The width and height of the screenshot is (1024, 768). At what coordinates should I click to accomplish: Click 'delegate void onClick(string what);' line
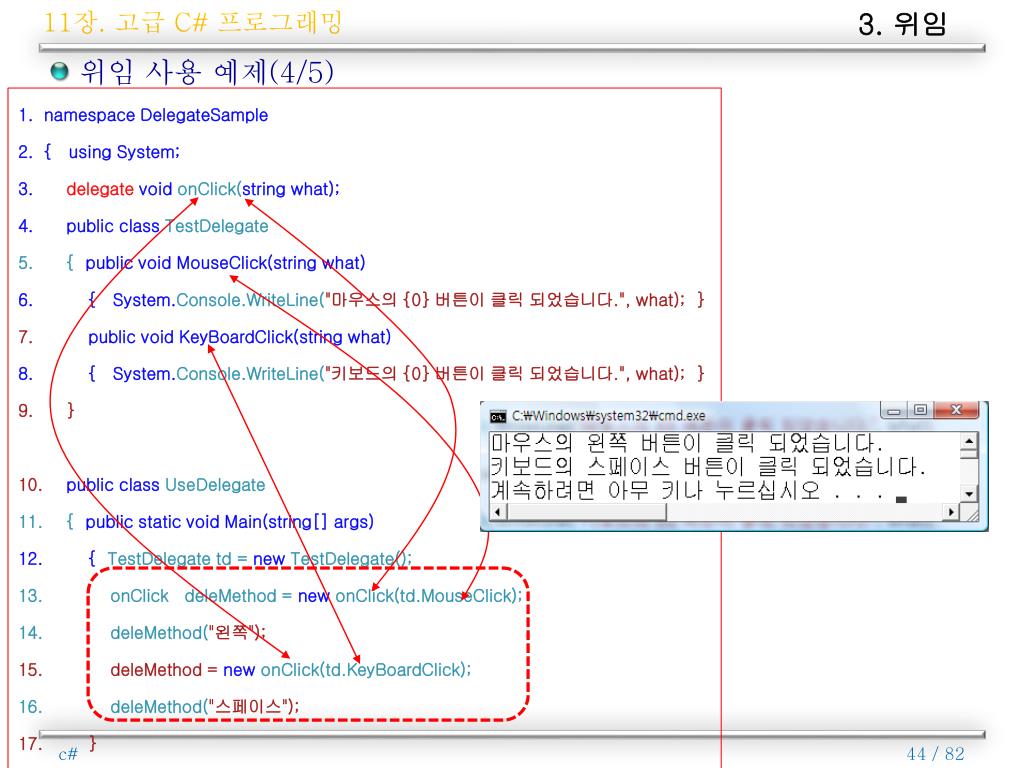202,189
